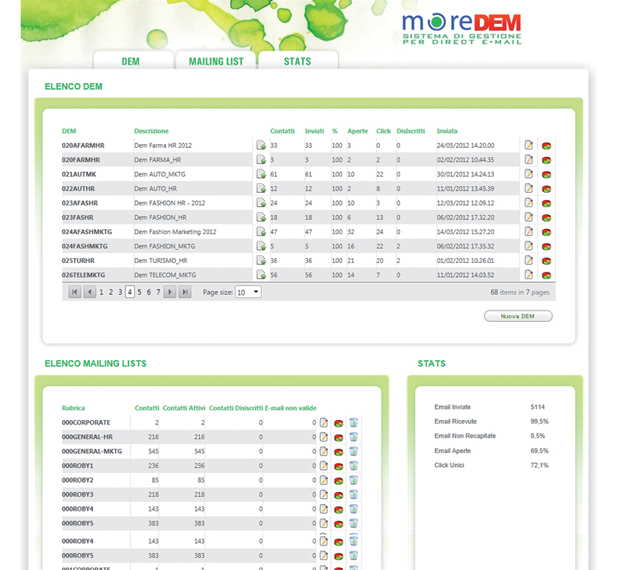Select the 021AUTMK DEM name
The image size is (620, 570).
click(x=79, y=174)
